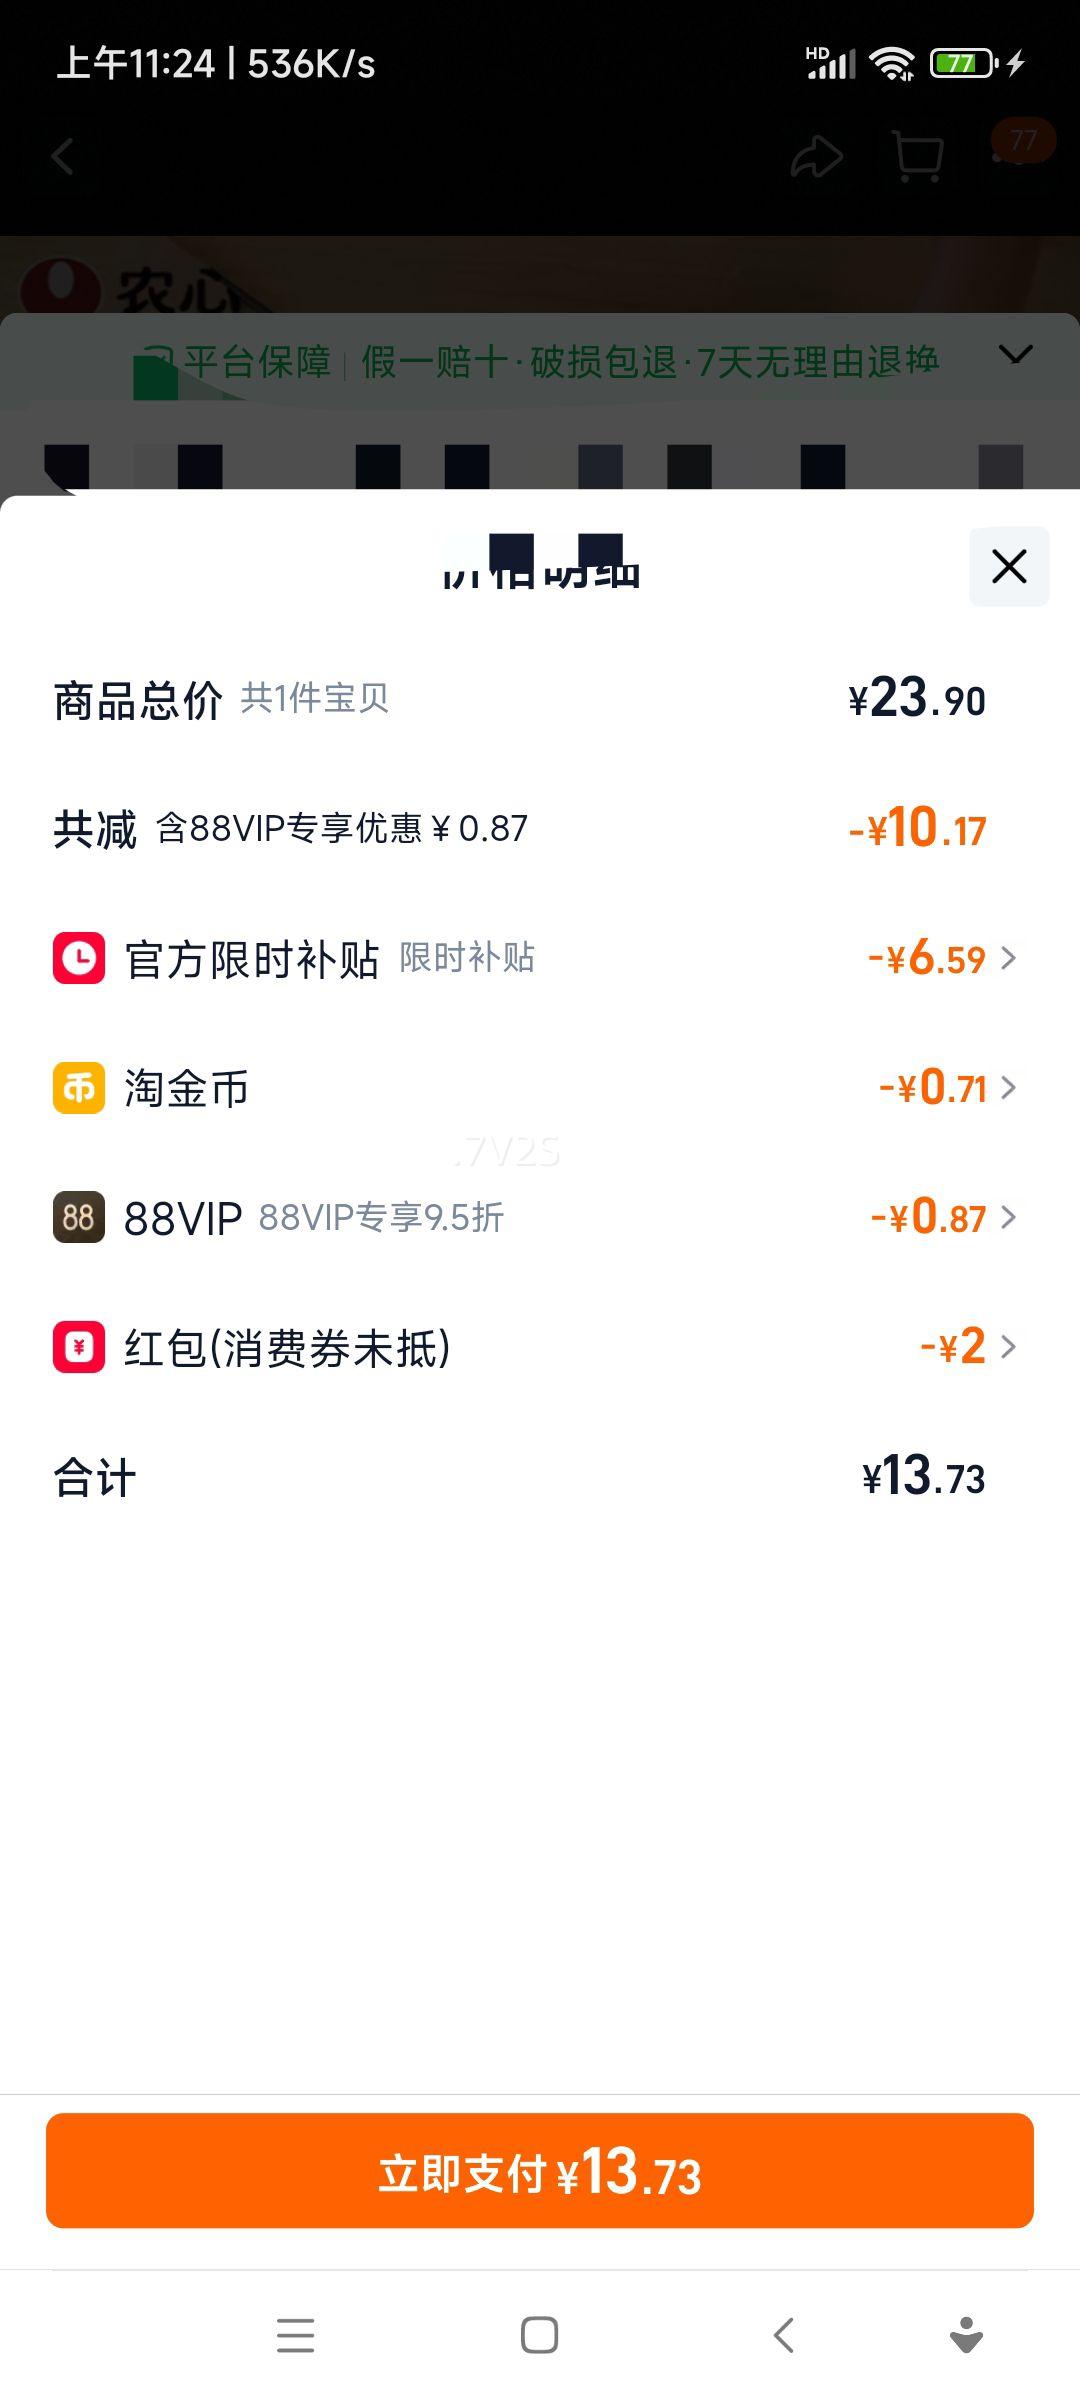Open Android recent apps menu button
The width and height of the screenshot is (1080, 2400).
295,2336
